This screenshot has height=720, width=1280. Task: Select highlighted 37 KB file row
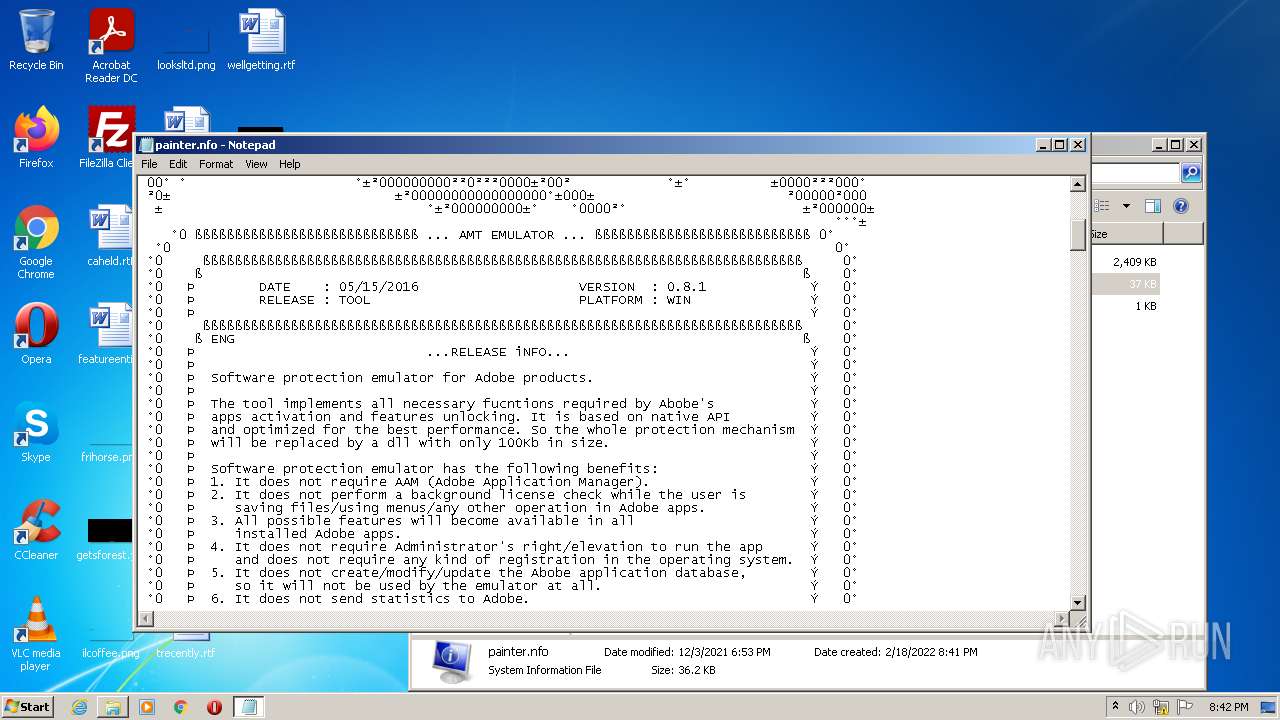[1125, 284]
